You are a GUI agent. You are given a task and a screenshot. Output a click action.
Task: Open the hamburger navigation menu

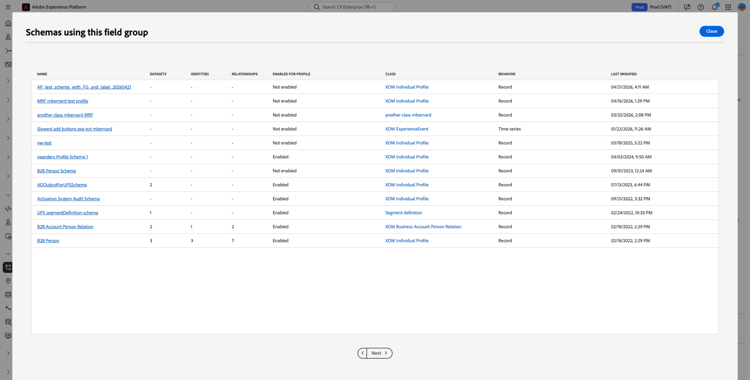8,7
